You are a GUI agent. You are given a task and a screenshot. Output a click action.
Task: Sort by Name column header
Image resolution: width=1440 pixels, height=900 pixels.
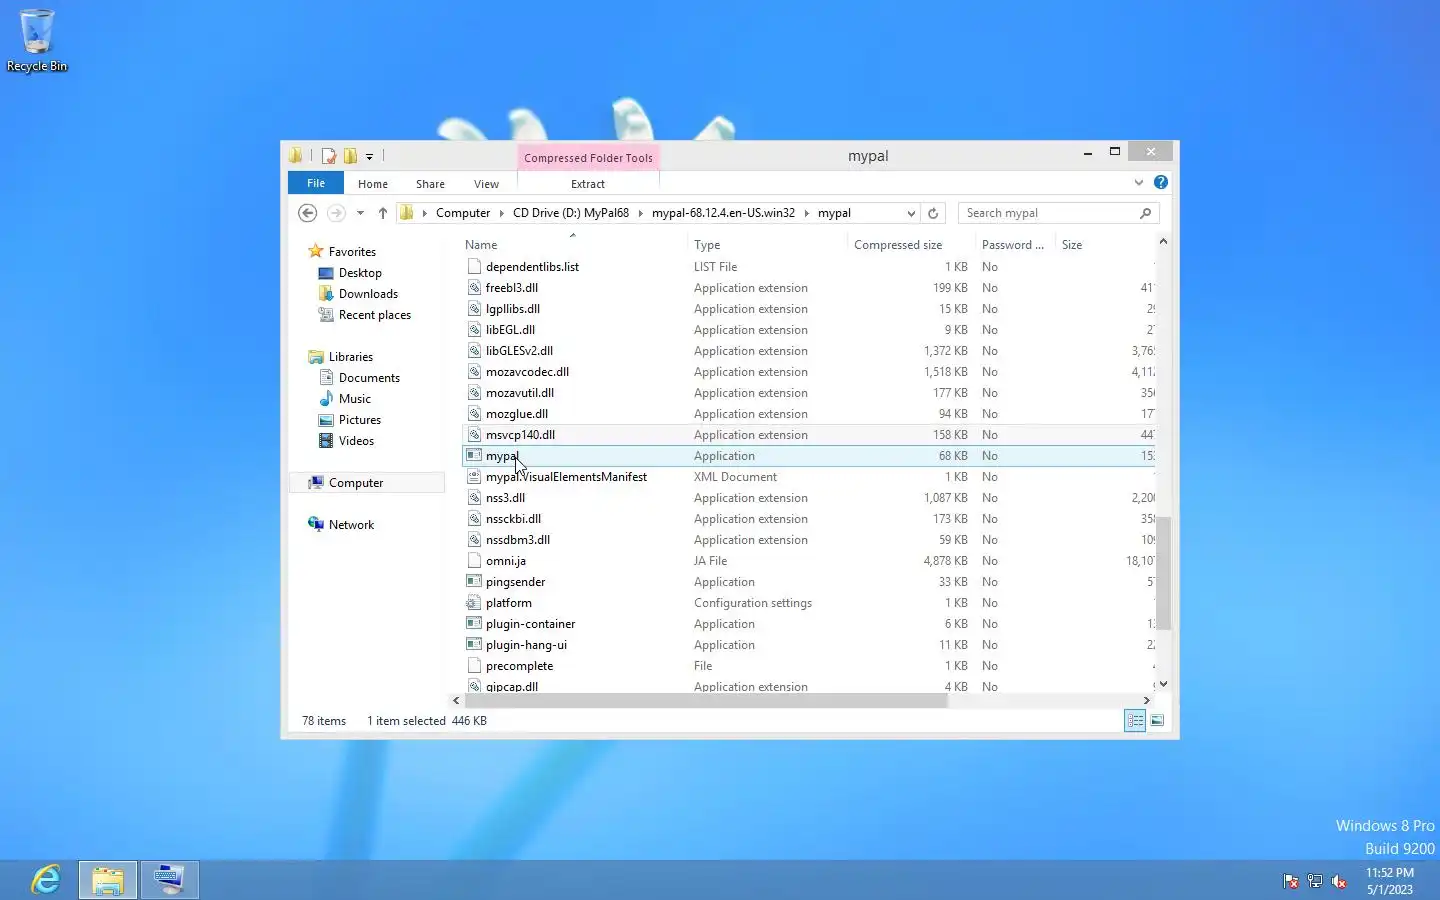point(573,244)
